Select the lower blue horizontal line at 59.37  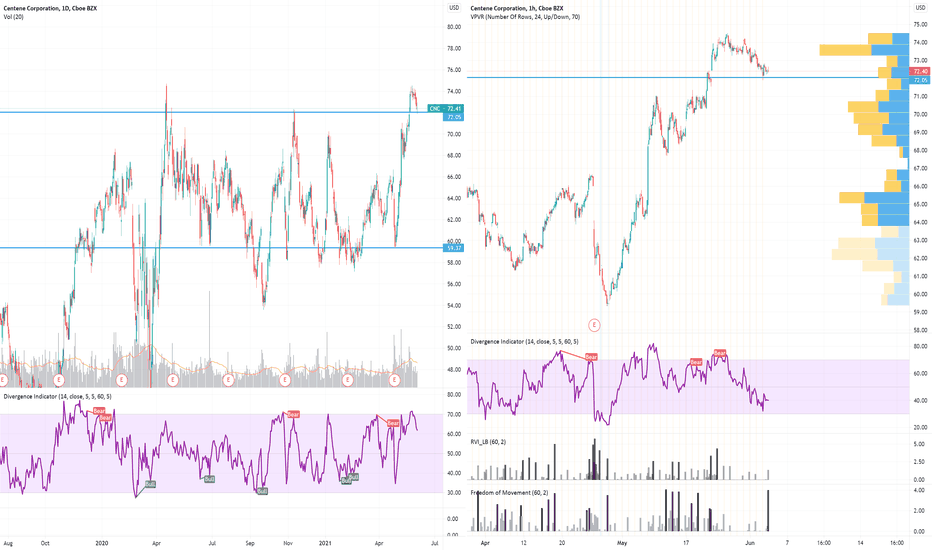click(221, 247)
